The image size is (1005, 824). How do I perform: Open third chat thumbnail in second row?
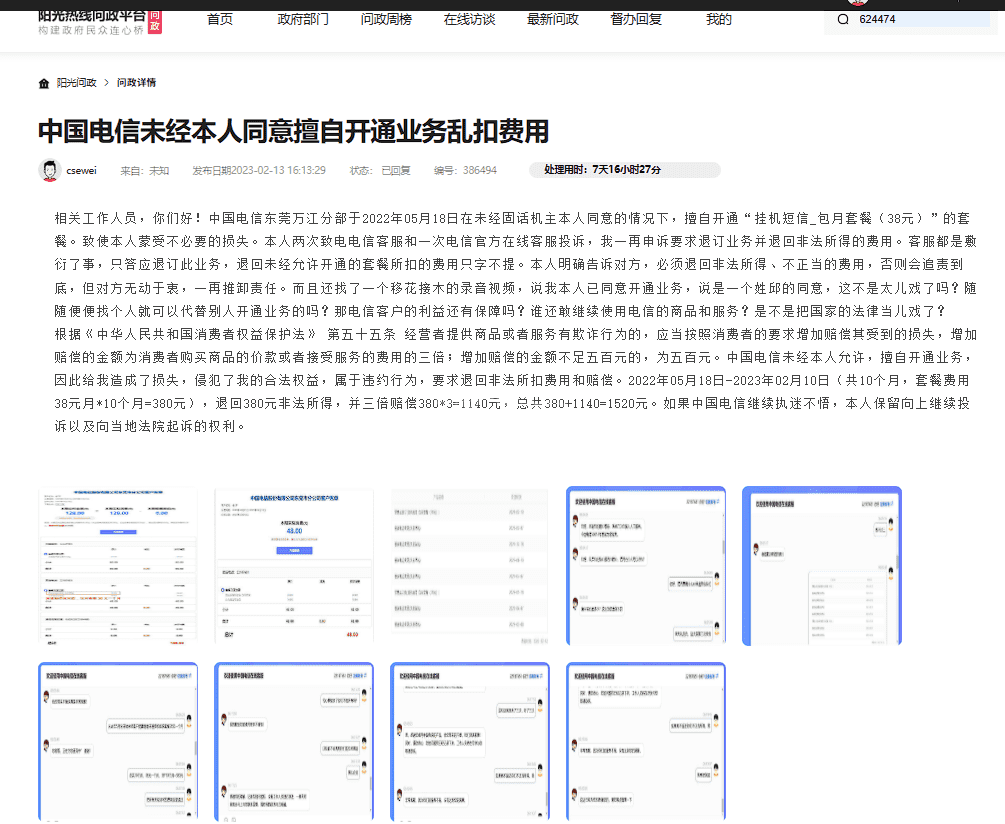click(x=470, y=741)
